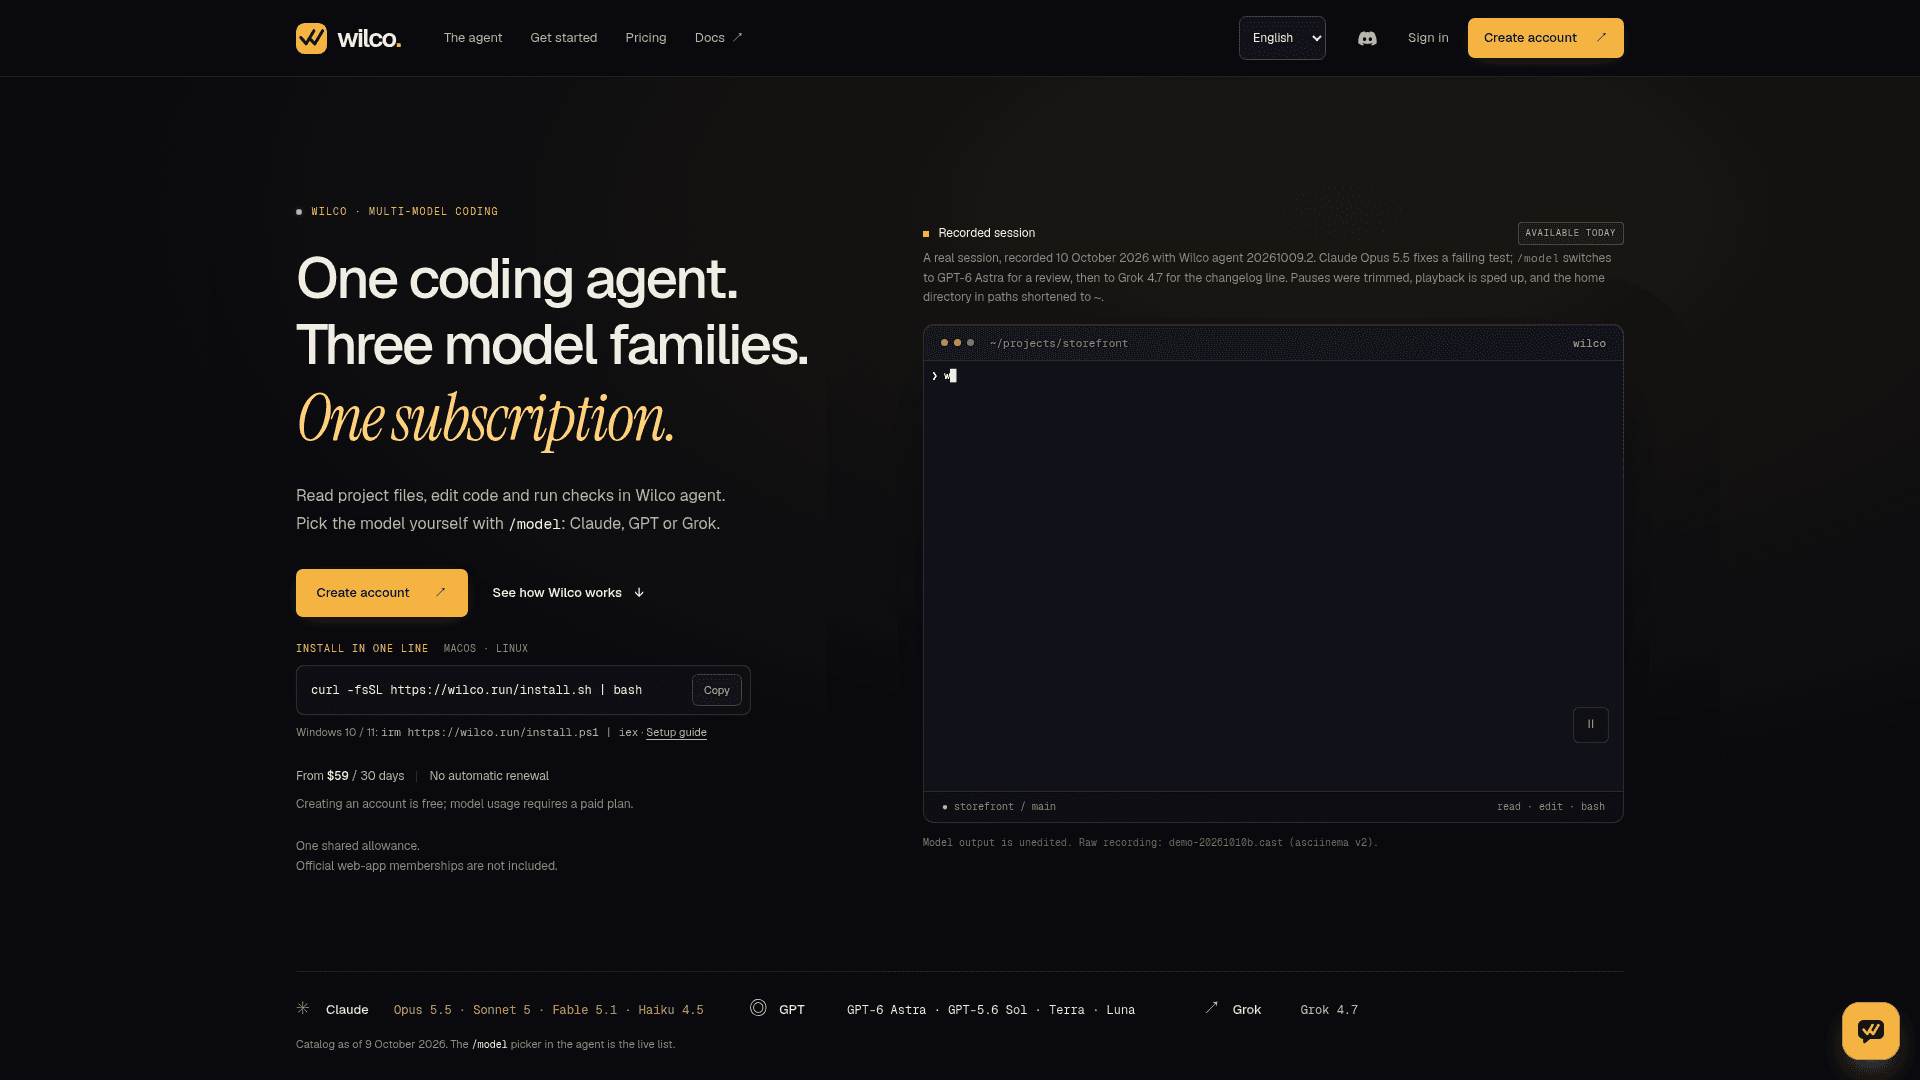Open the Get started page

pos(564,38)
